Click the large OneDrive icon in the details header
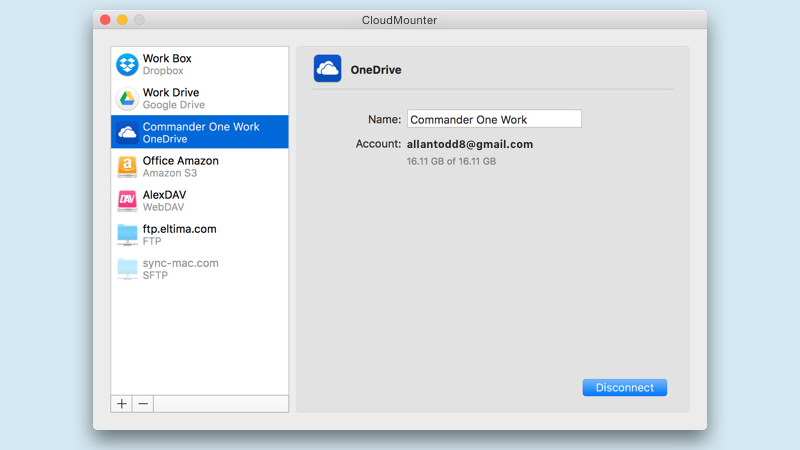The image size is (800, 450). click(x=328, y=68)
